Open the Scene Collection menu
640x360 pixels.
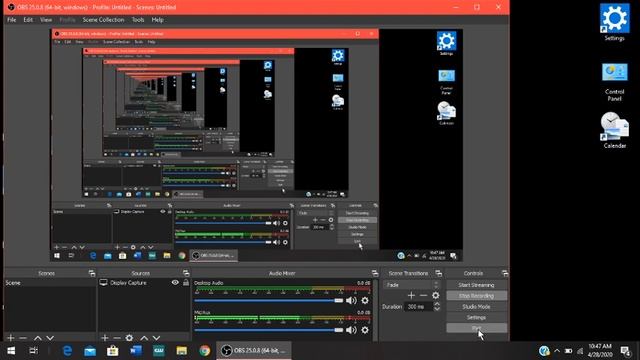(x=103, y=20)
